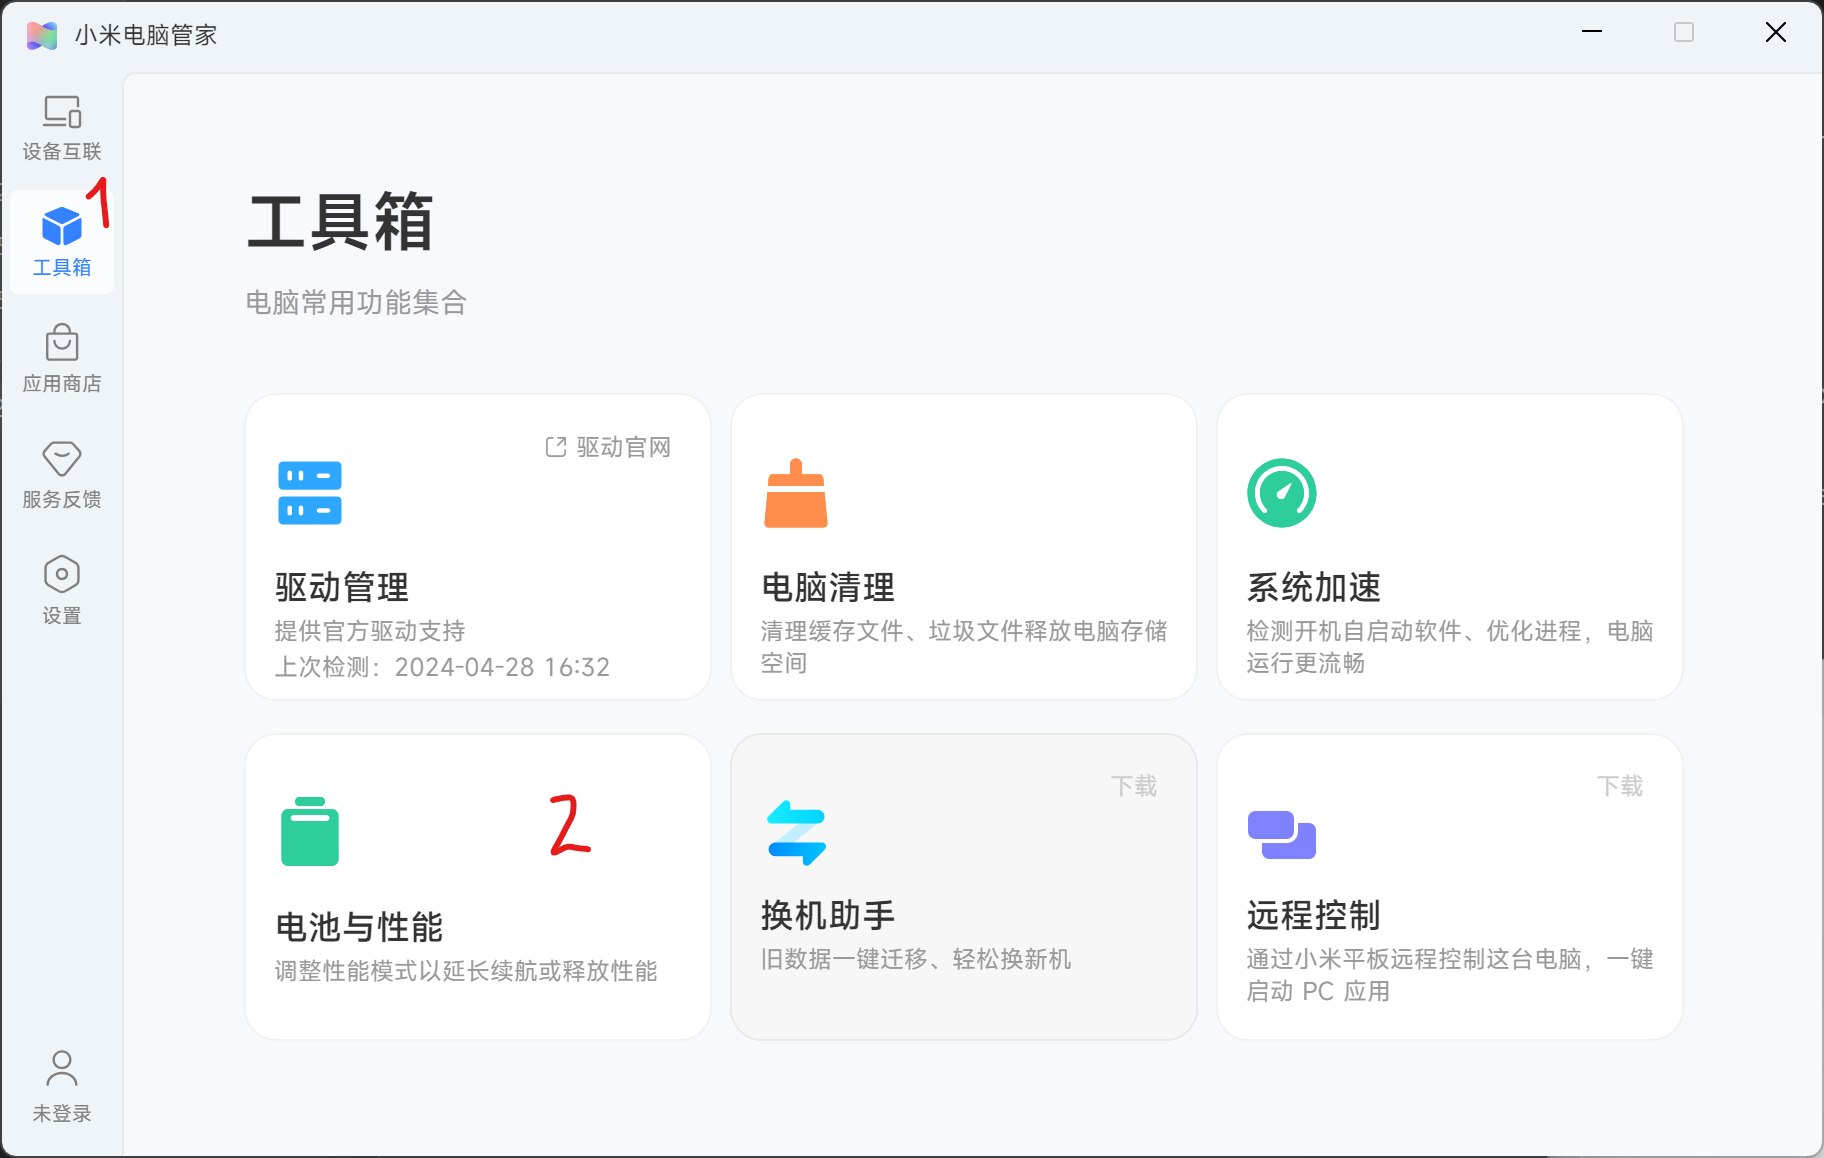Click the 换机助手 swap arrows icon
Image resolution: width=1824 pixels, height=1158 pixels.
point(796,832)
